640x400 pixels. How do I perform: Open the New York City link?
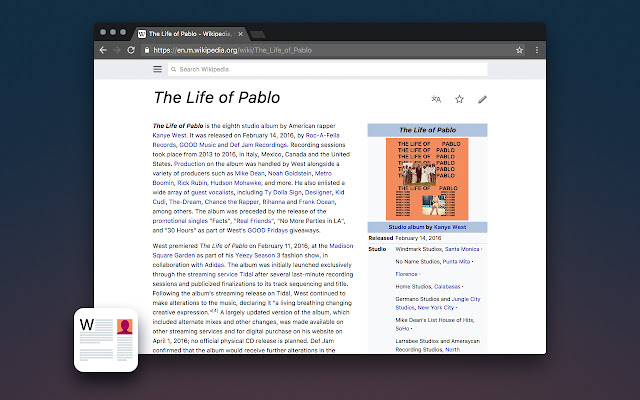click(436, 308)
